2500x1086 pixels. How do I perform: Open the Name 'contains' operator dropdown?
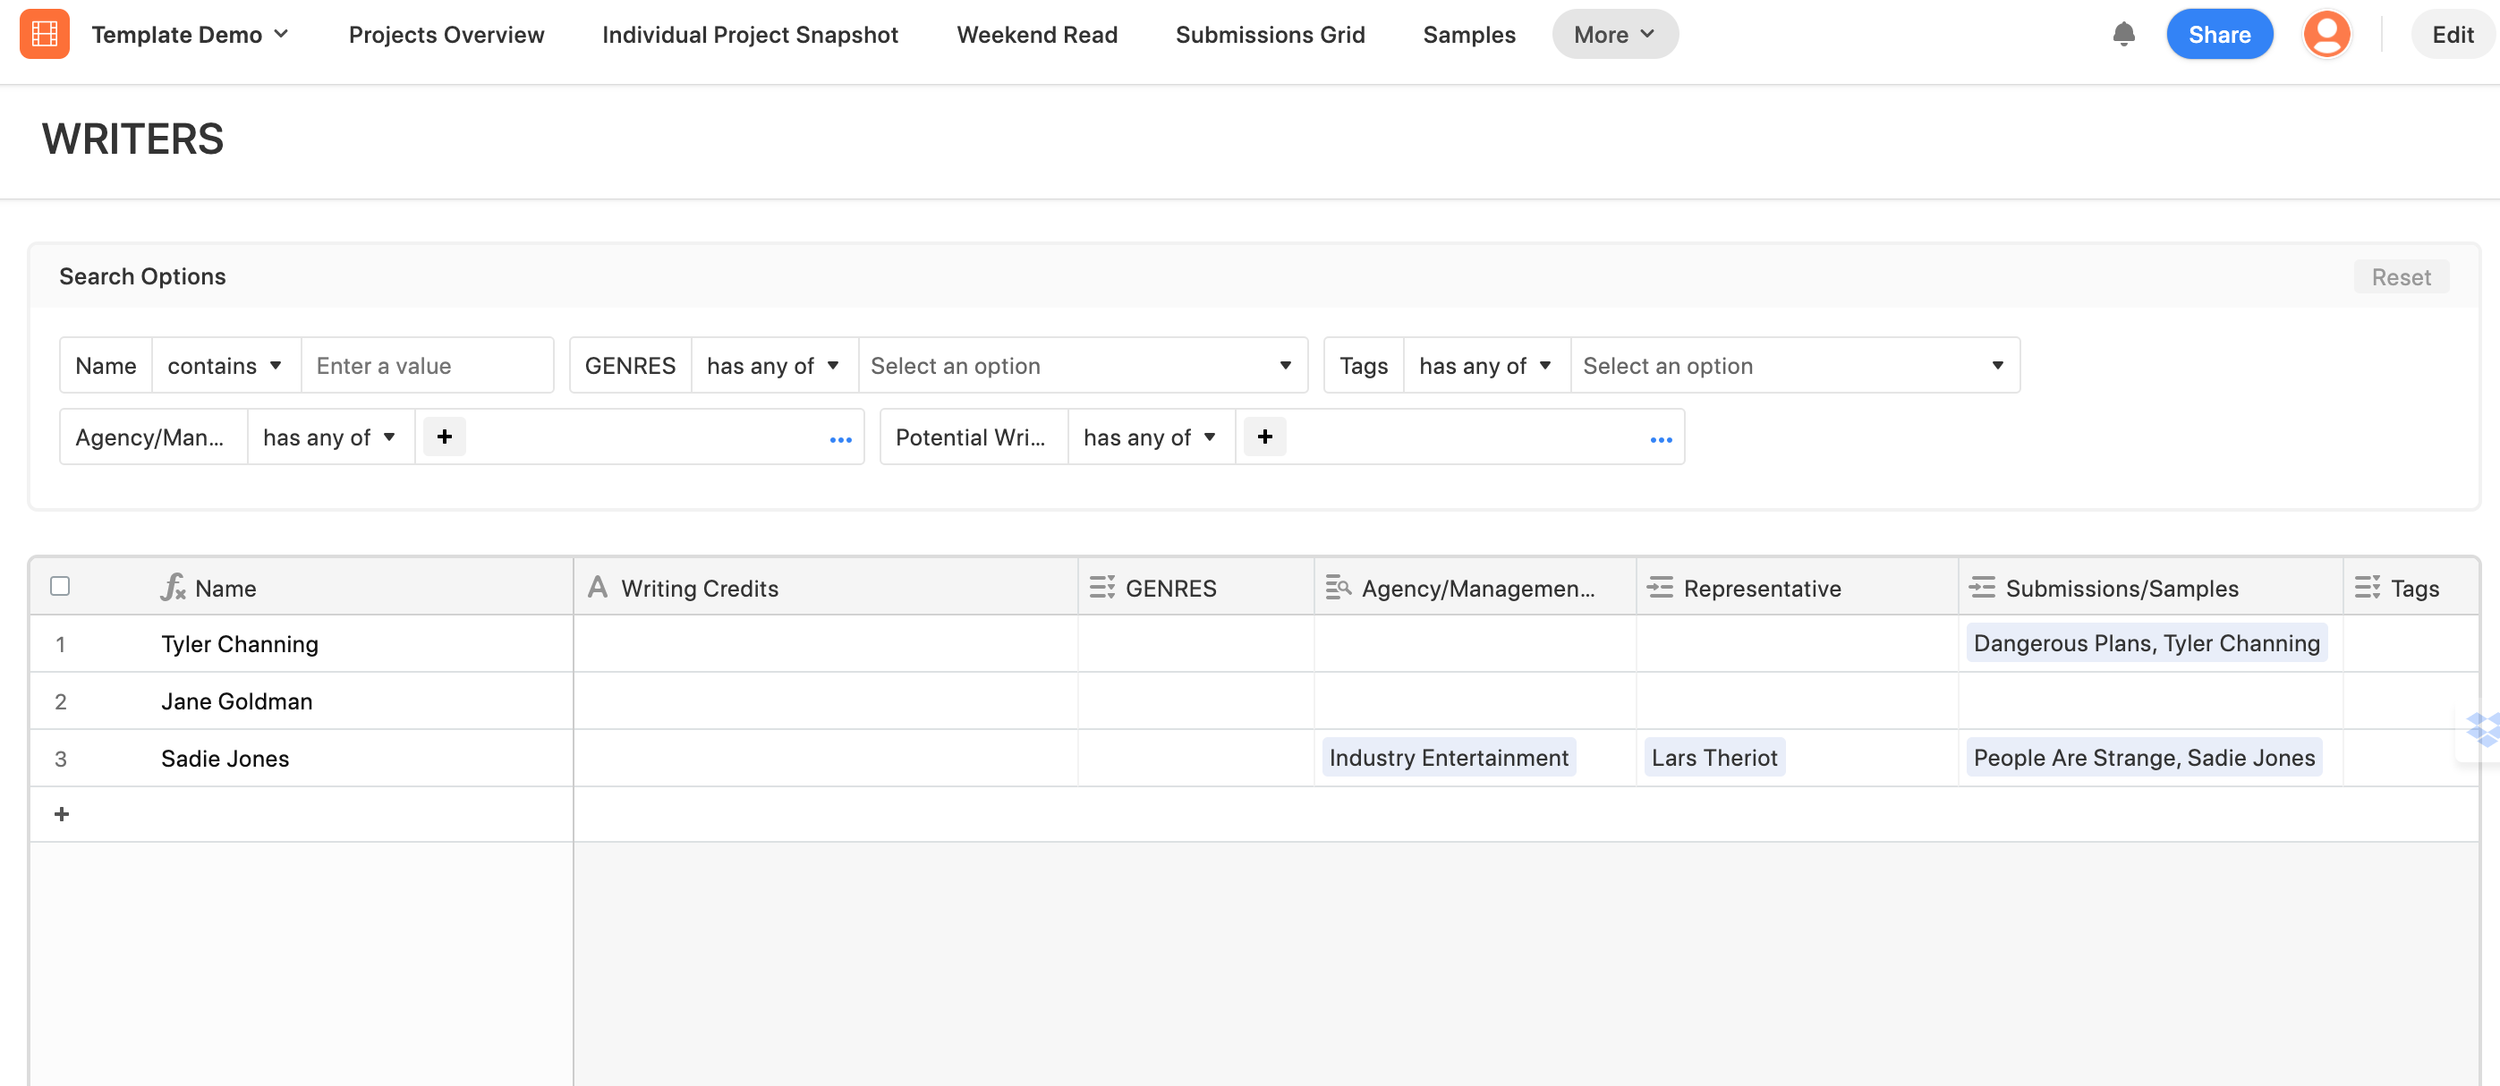(x=225, y=366)
